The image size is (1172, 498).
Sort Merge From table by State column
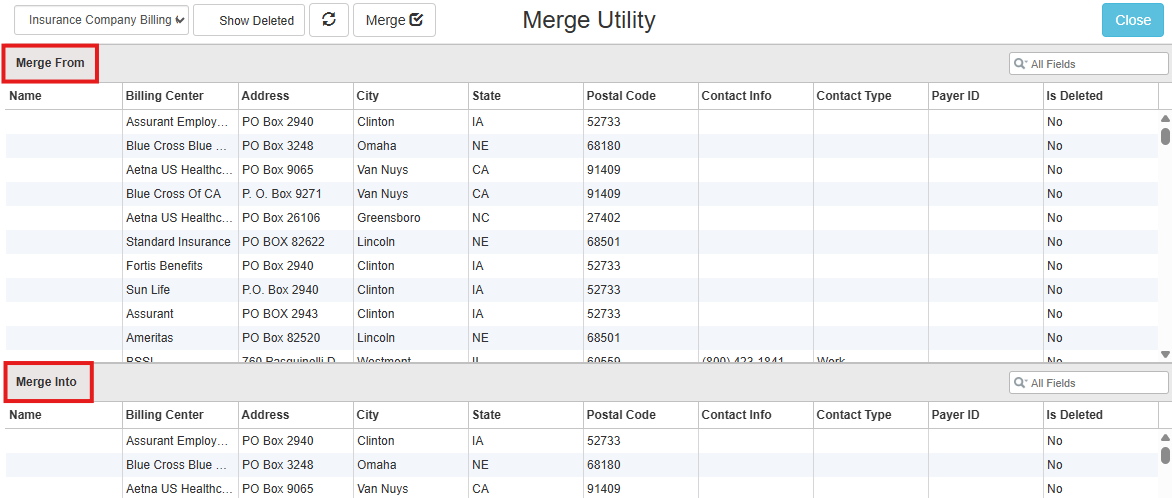pyautogui.click(x=525, y=96)
